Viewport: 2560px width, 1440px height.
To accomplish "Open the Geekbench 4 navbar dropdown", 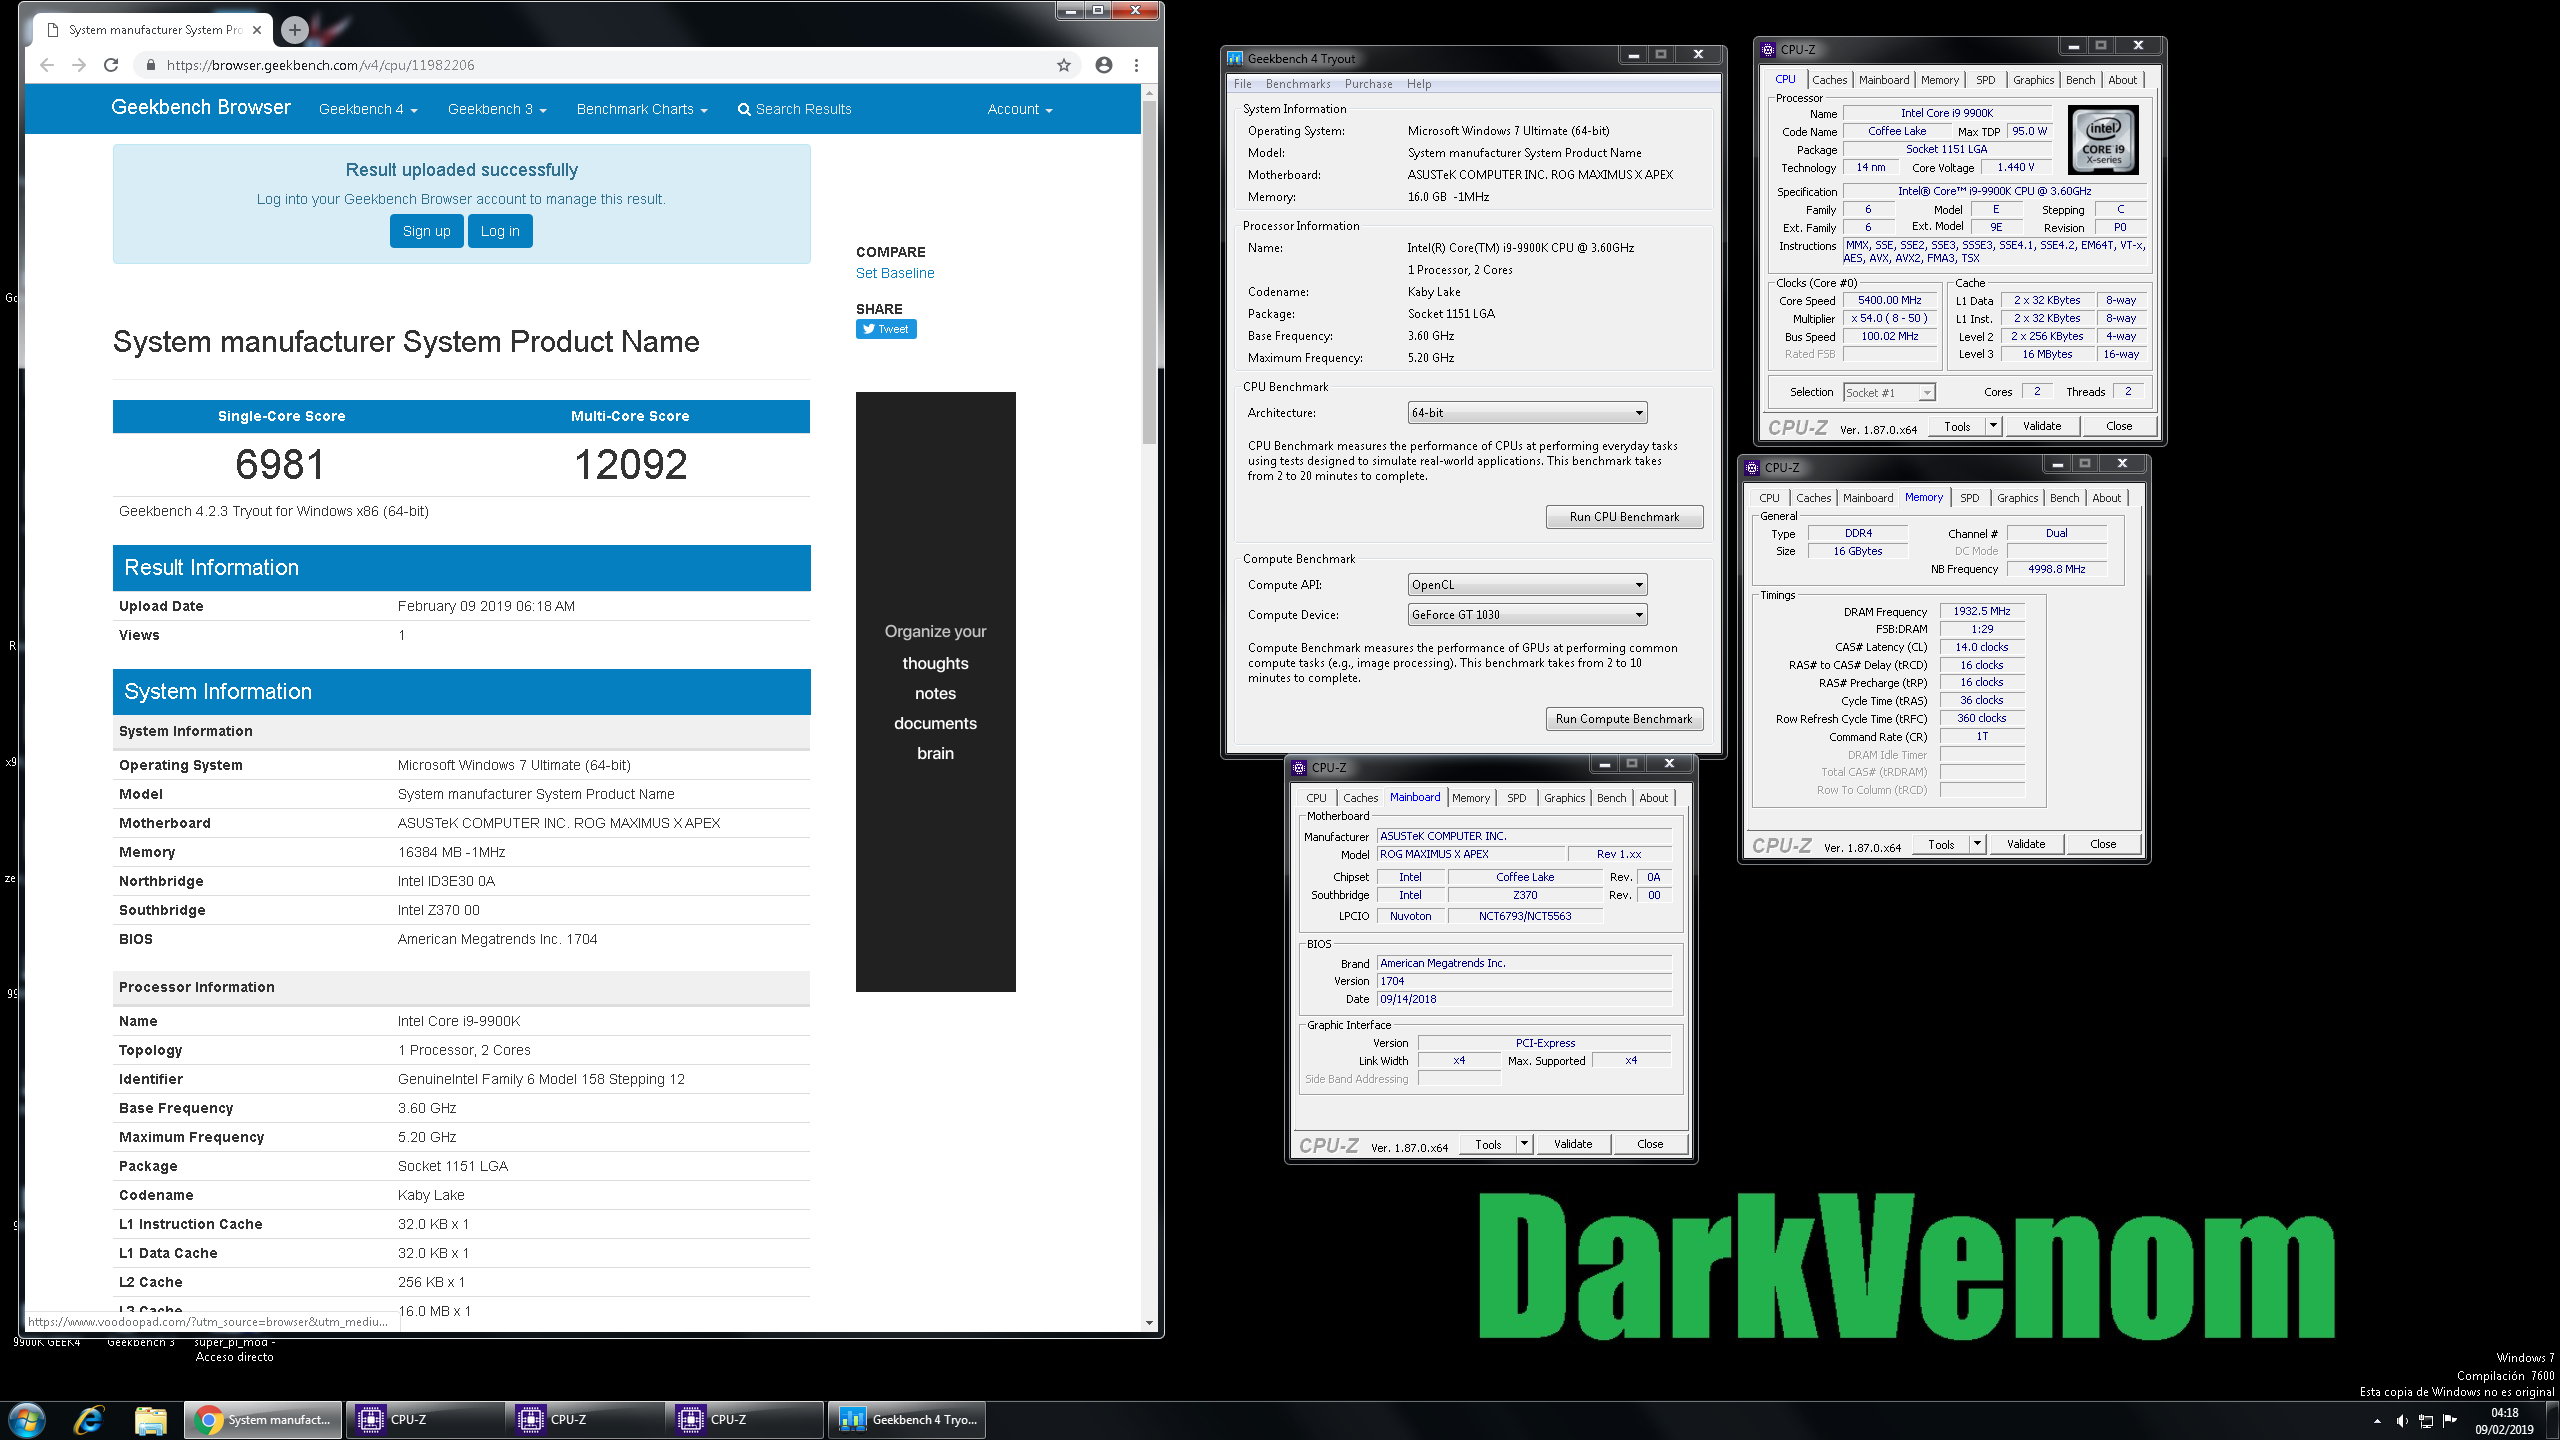I will 368,109.
